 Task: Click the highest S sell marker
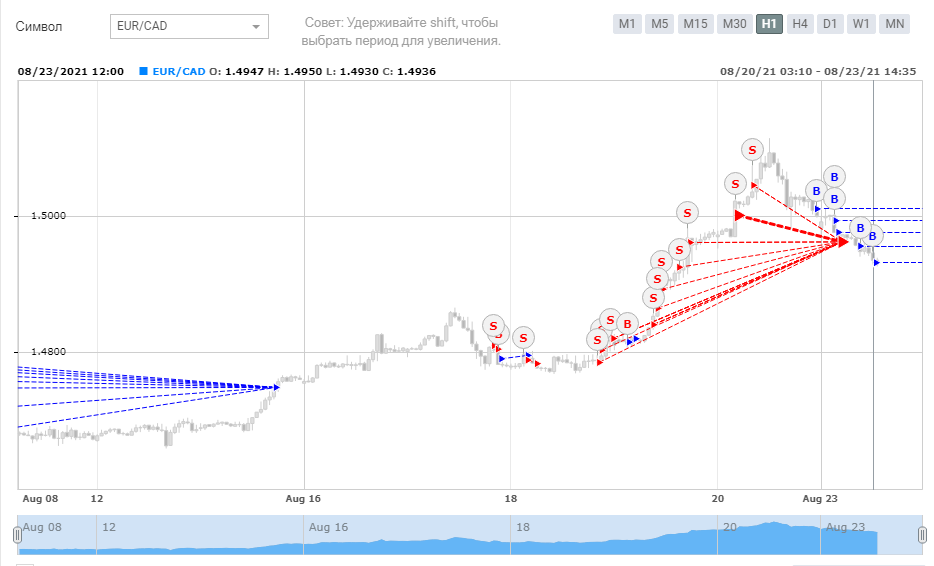pos(752,150)
